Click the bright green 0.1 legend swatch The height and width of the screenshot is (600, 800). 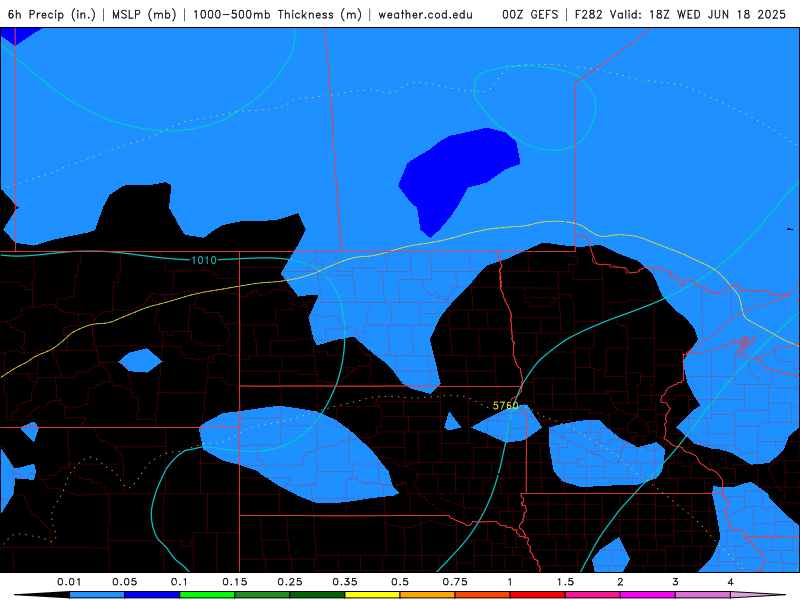point(207,595)
